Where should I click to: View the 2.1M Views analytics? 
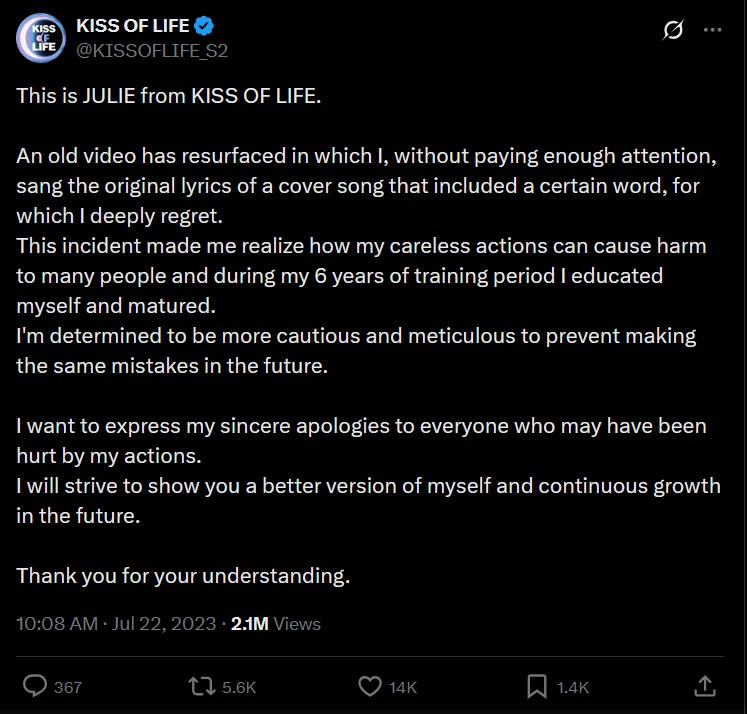coord(276,623)
